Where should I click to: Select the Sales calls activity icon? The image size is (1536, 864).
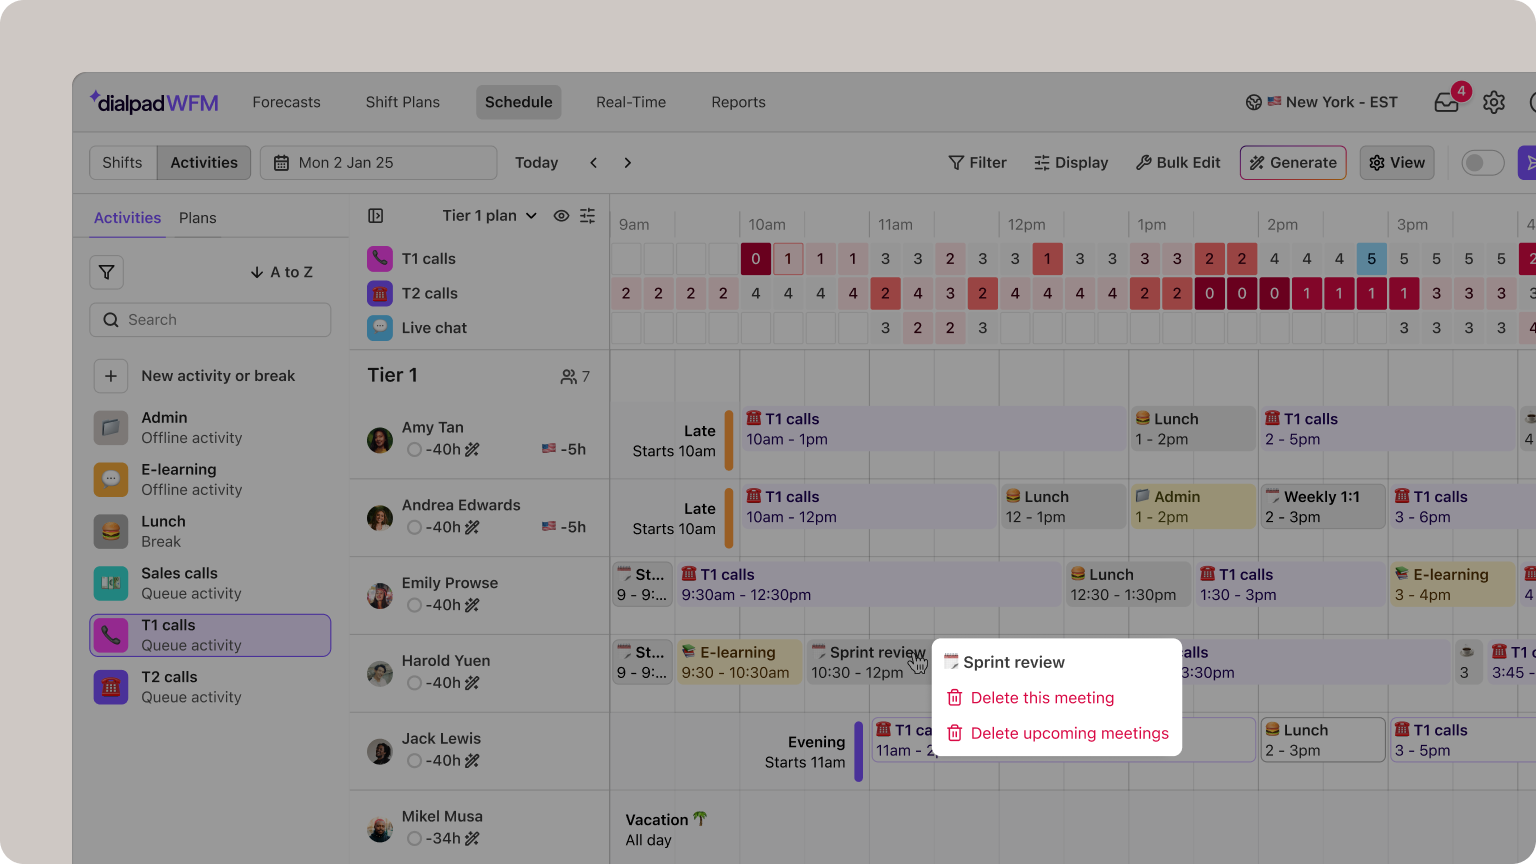[x=111, y=584]
